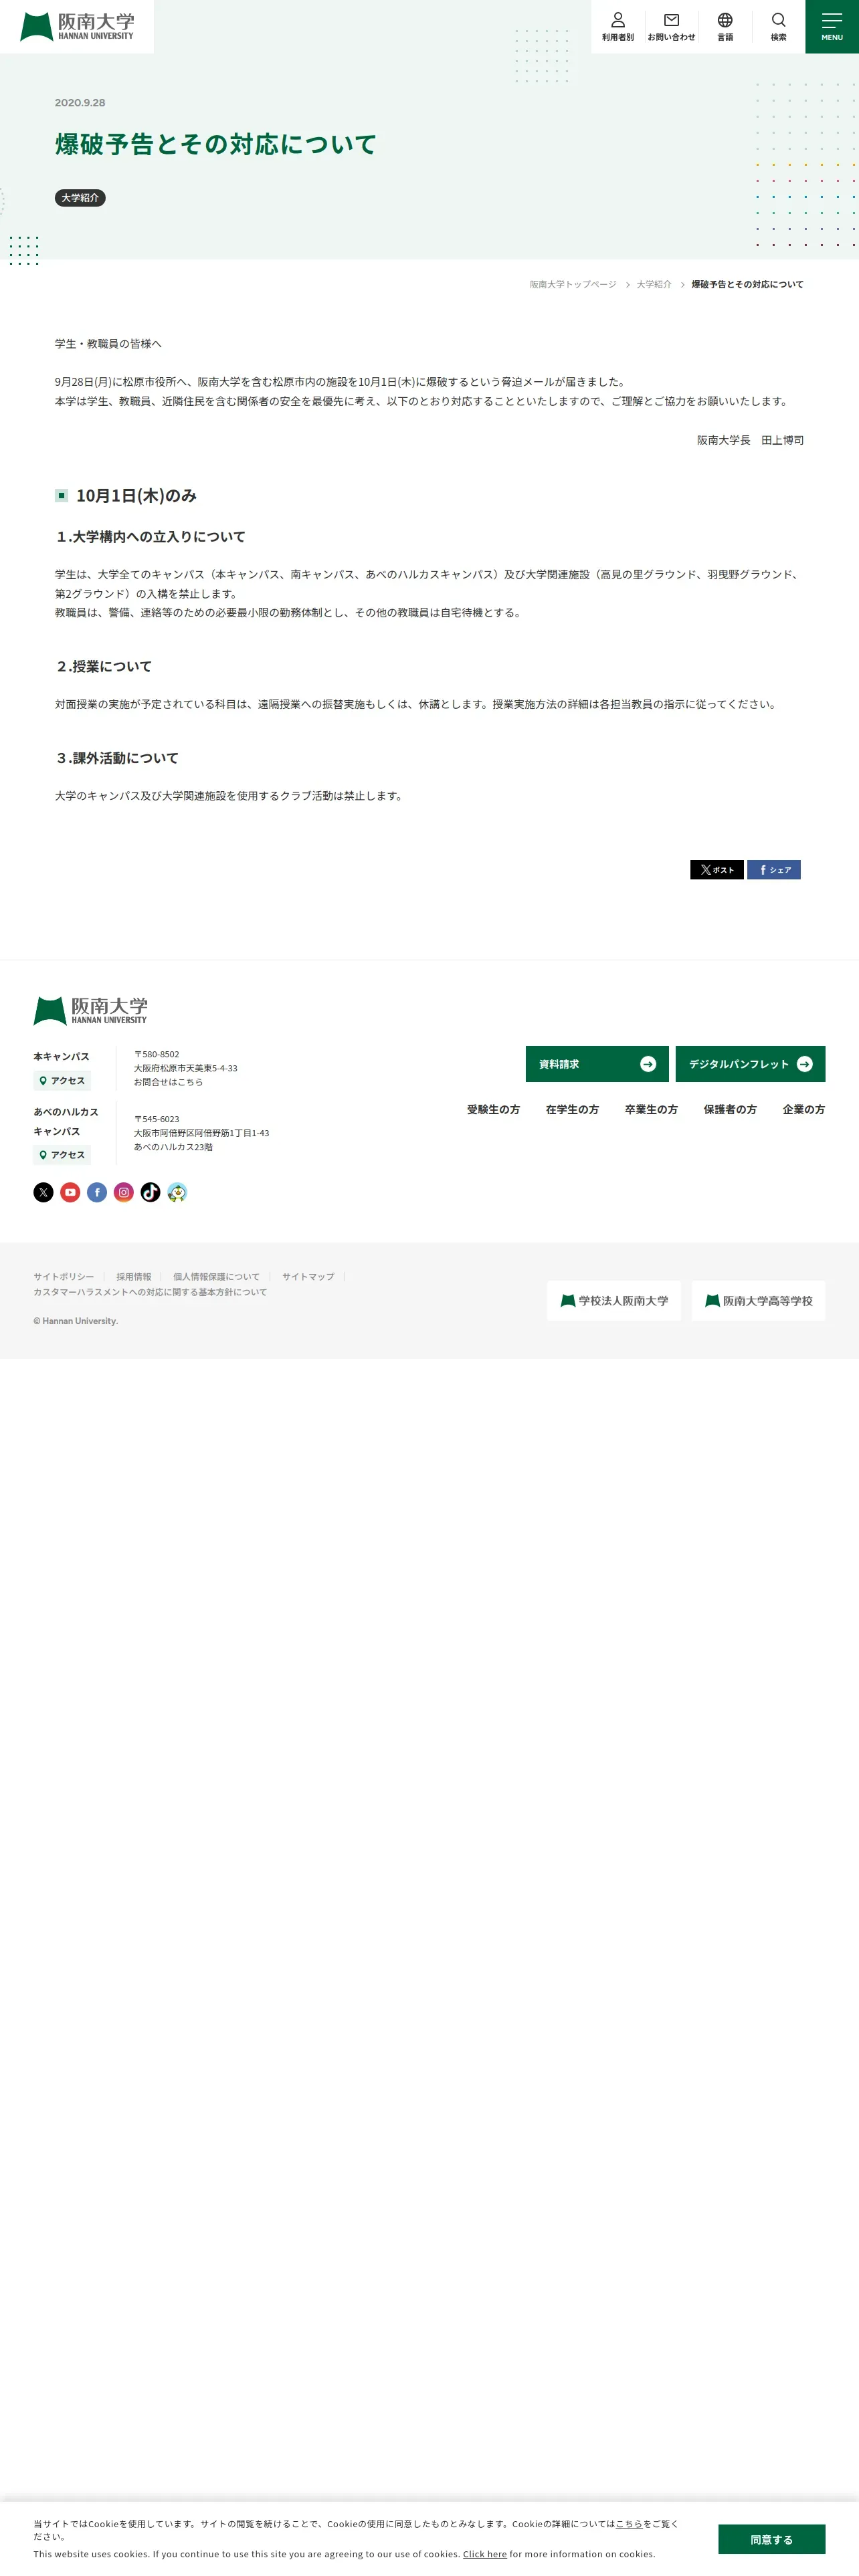Click the arrow icon on デジタルパンフレット
This screenshot has width=859, height=2576.
(805, 1064)
